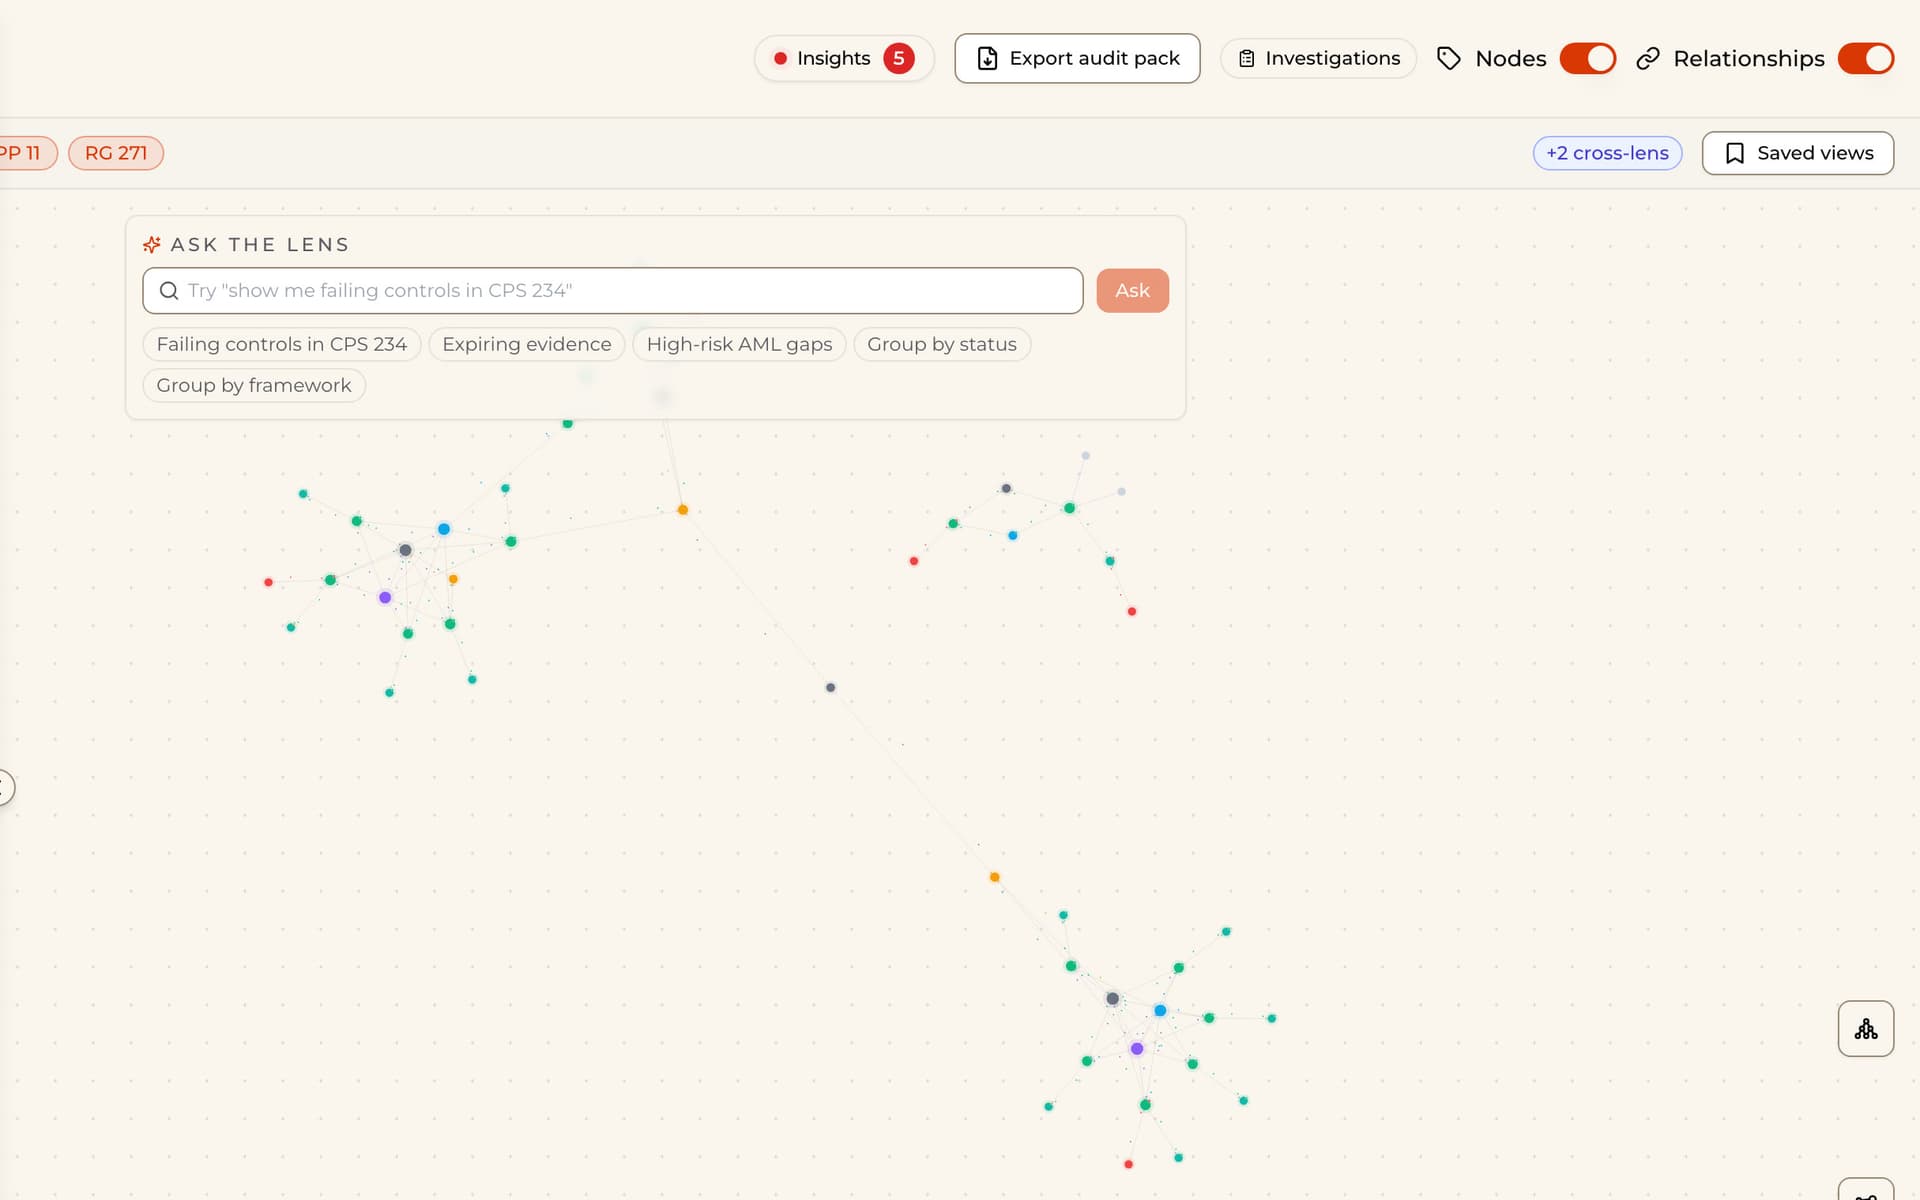Screen dimensions: 1920x1200
Task: Choose High-risk AML gaps suggestion
Action: click(739, 344)
